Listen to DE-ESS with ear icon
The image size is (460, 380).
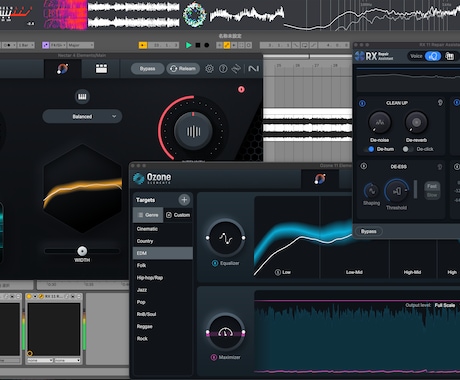click(x=440, y=166)
